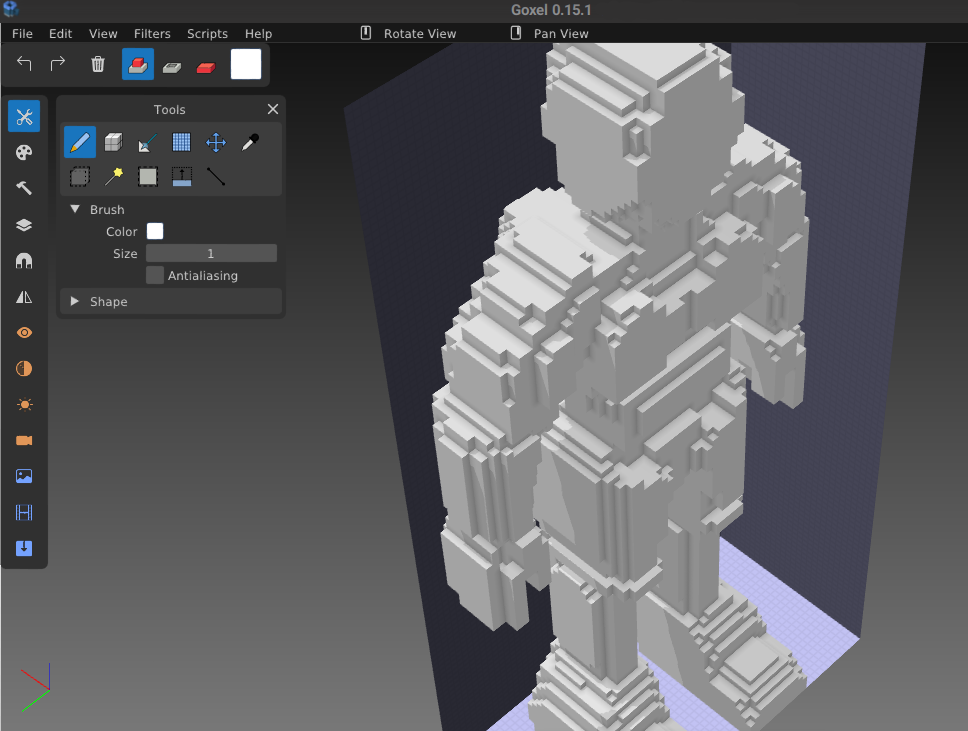Image resolution: width=968 pixels, height=731 pixels.
Task: Enable the Antialiasing checkbox
Action: point(155,275)
